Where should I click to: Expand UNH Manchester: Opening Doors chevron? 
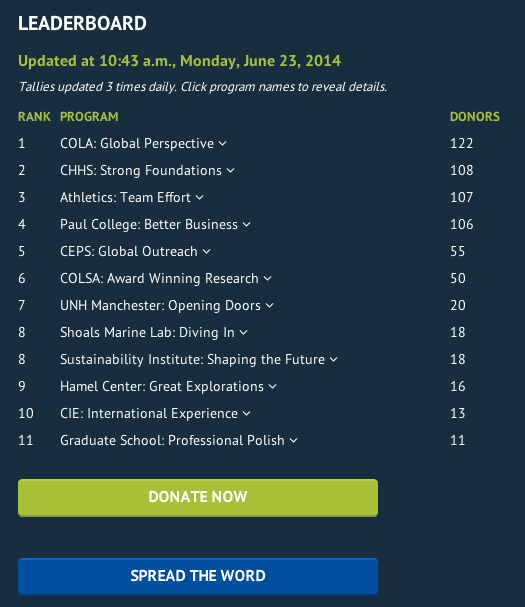click(270, 306)
